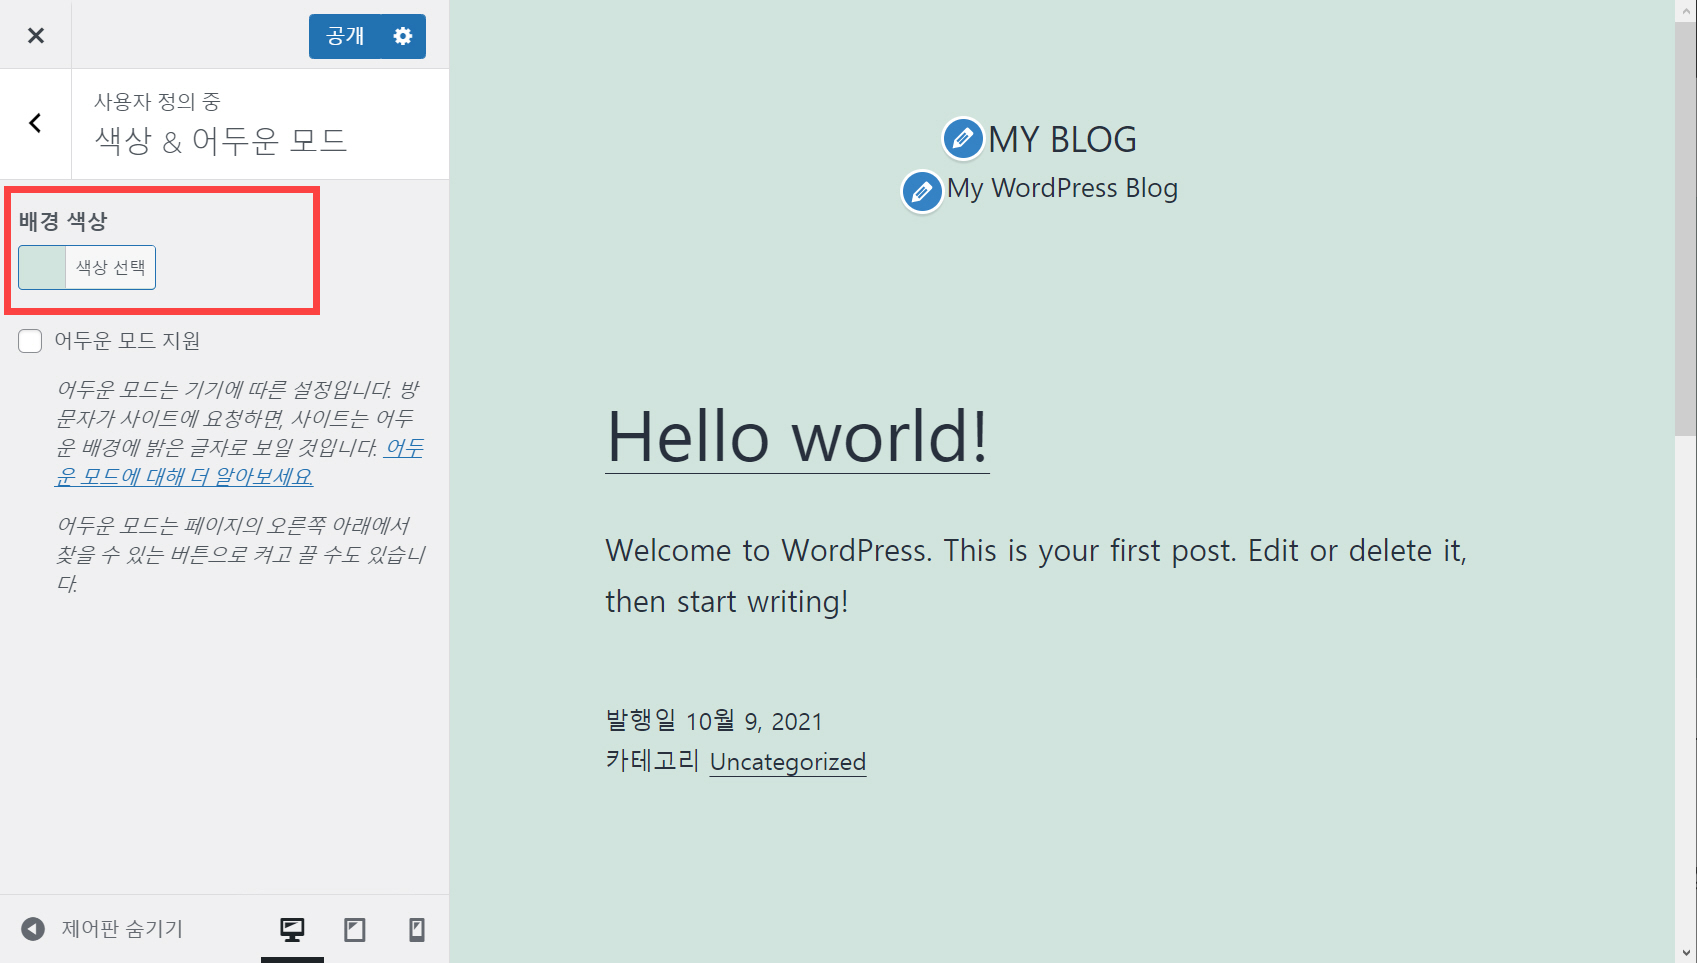Click the 제어판 숨기기 label
The height and width of the screenshot is (963, 1697).
(122, 929)
